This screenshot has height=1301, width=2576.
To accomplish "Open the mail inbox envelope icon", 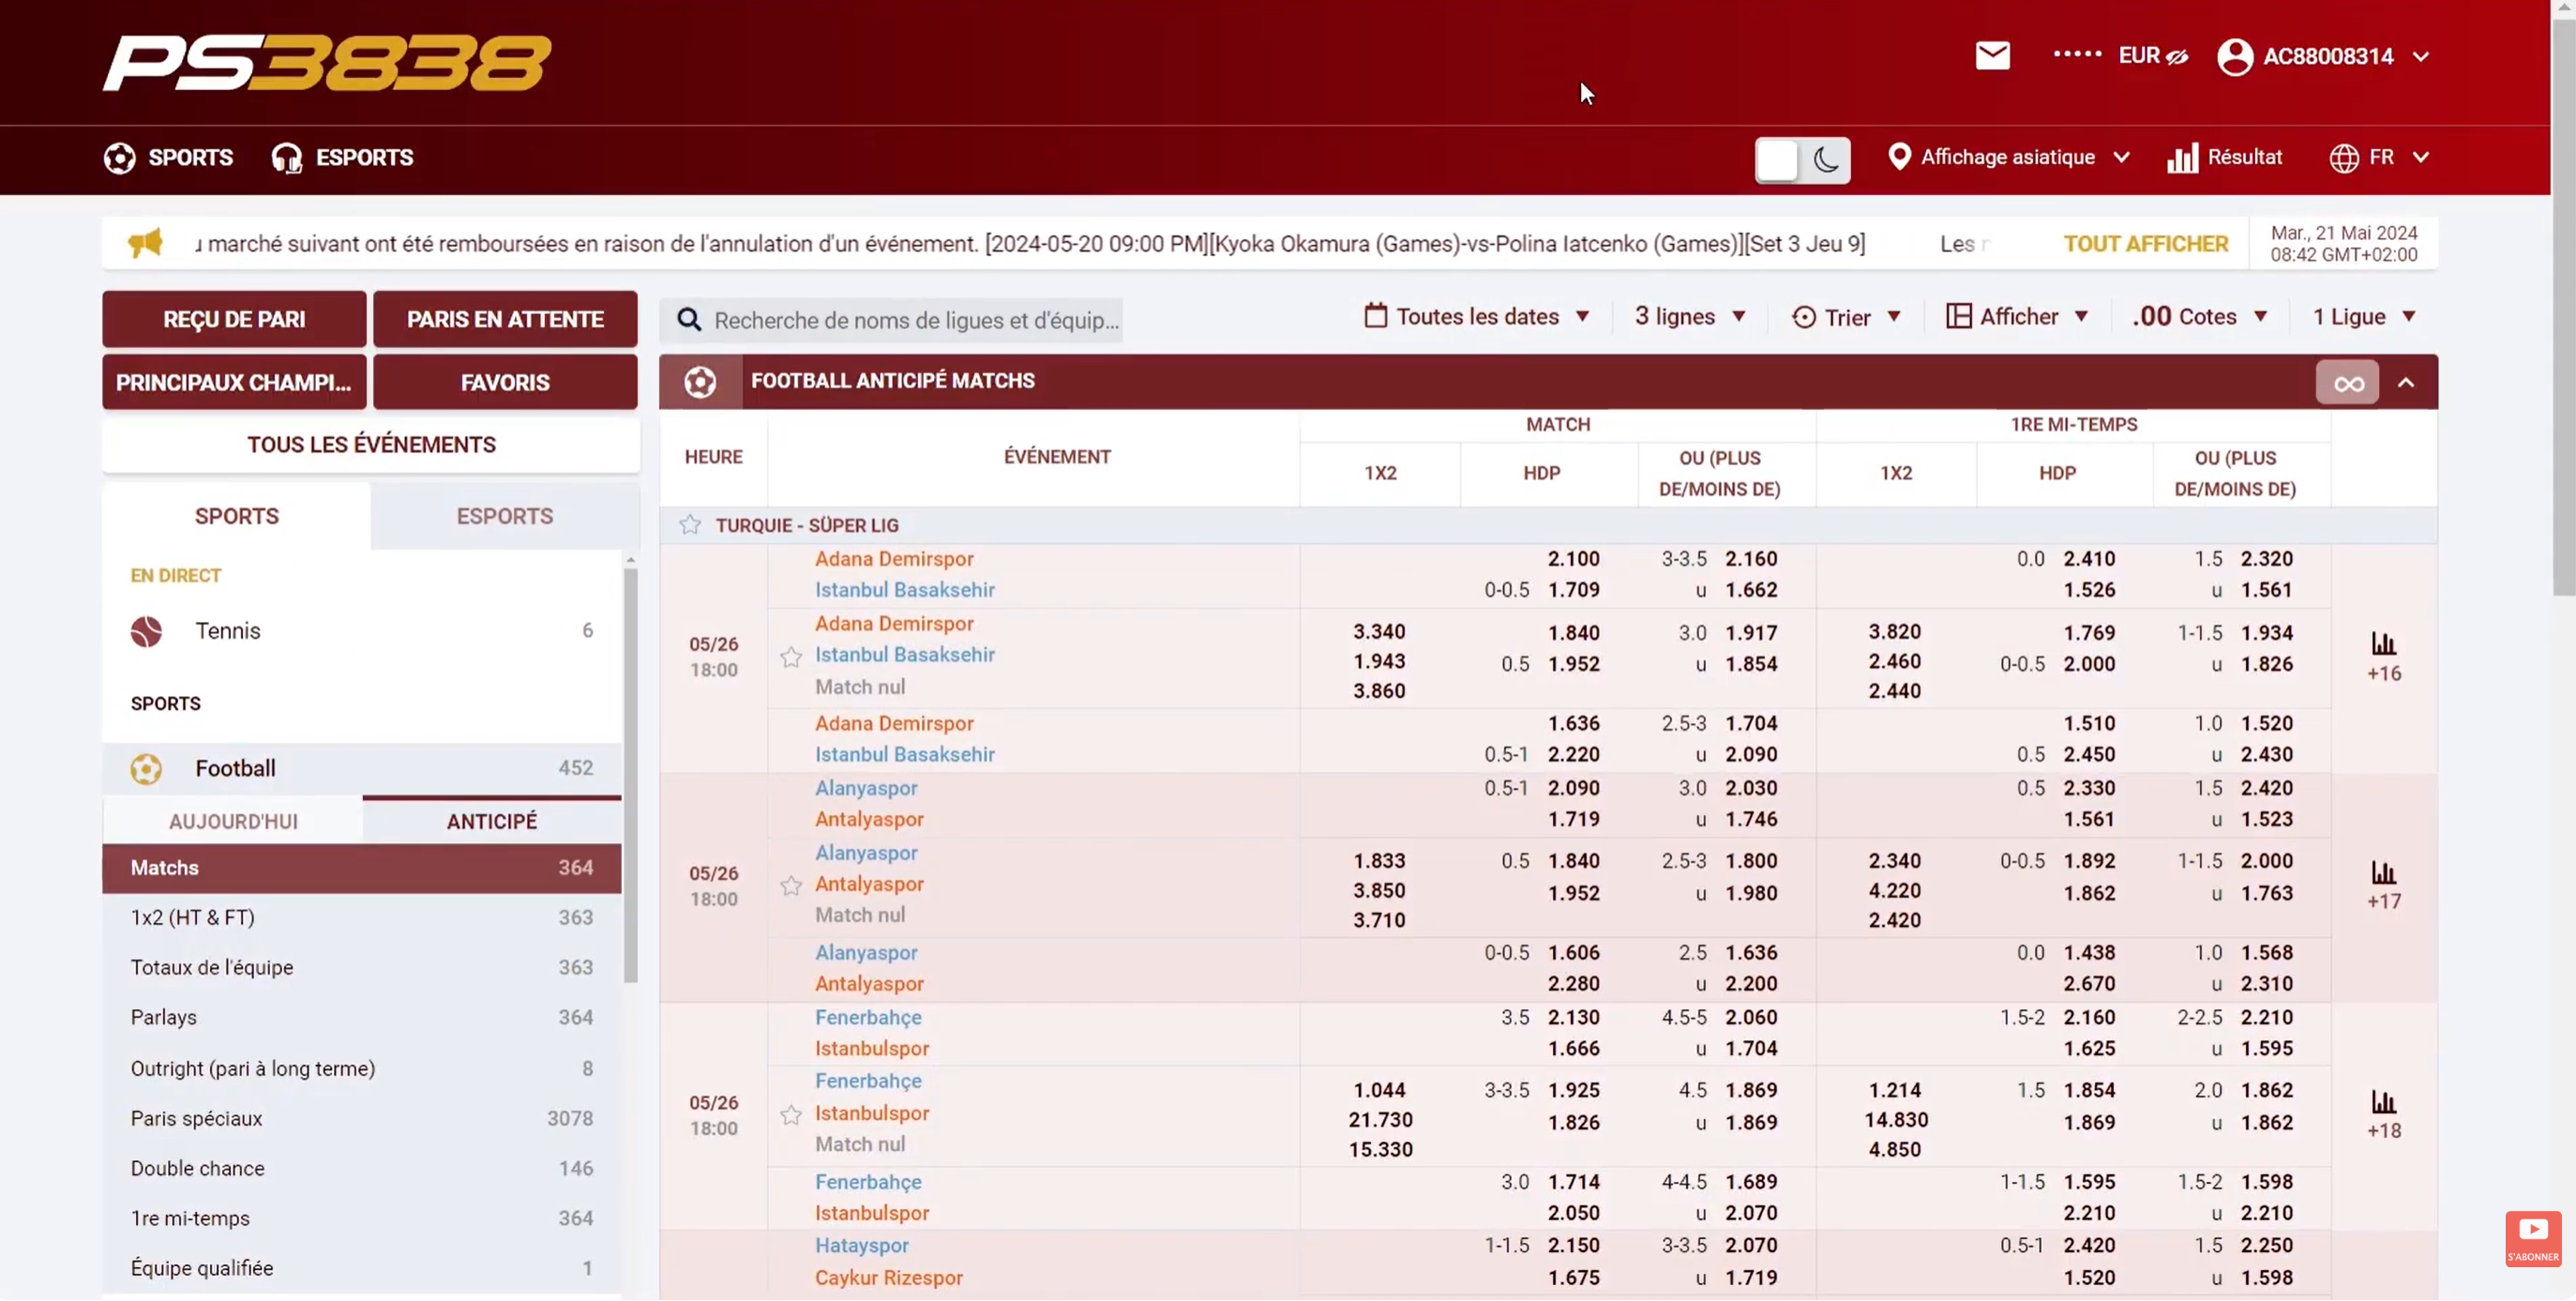I will coord(1992,56).
